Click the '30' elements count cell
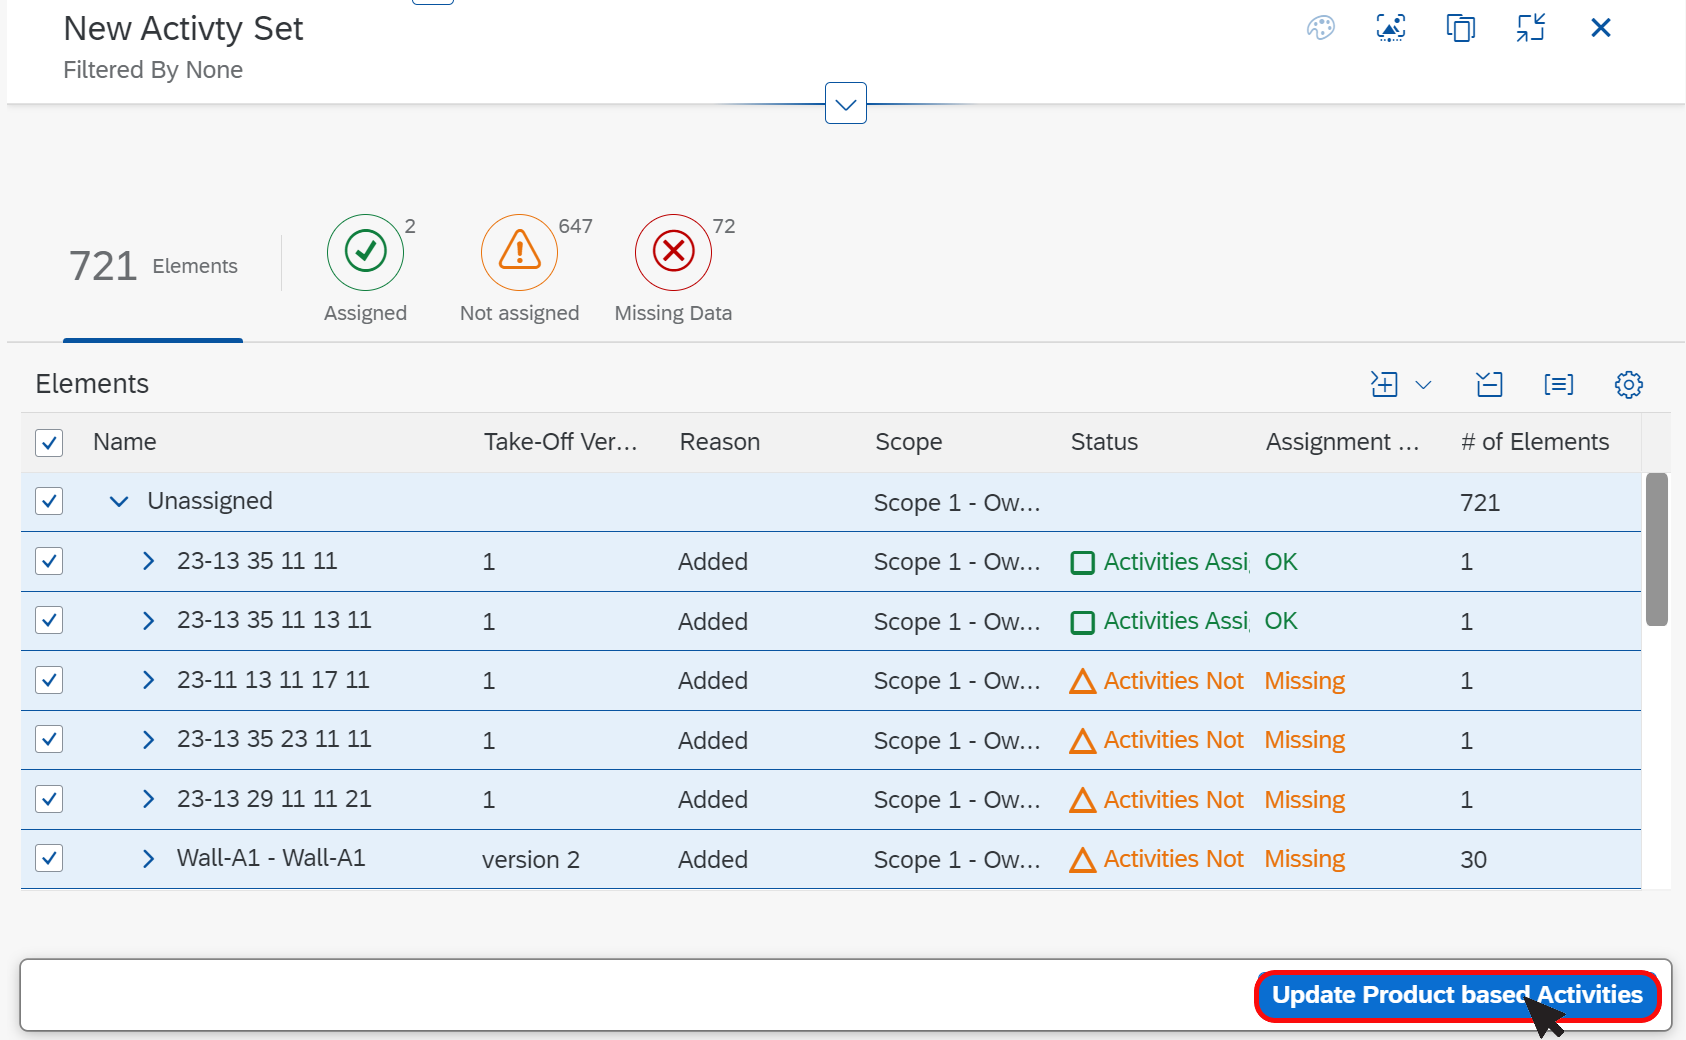The height and width of the screenshot is (1040, 1686). pyautogui.click(x=1473, y=860)
